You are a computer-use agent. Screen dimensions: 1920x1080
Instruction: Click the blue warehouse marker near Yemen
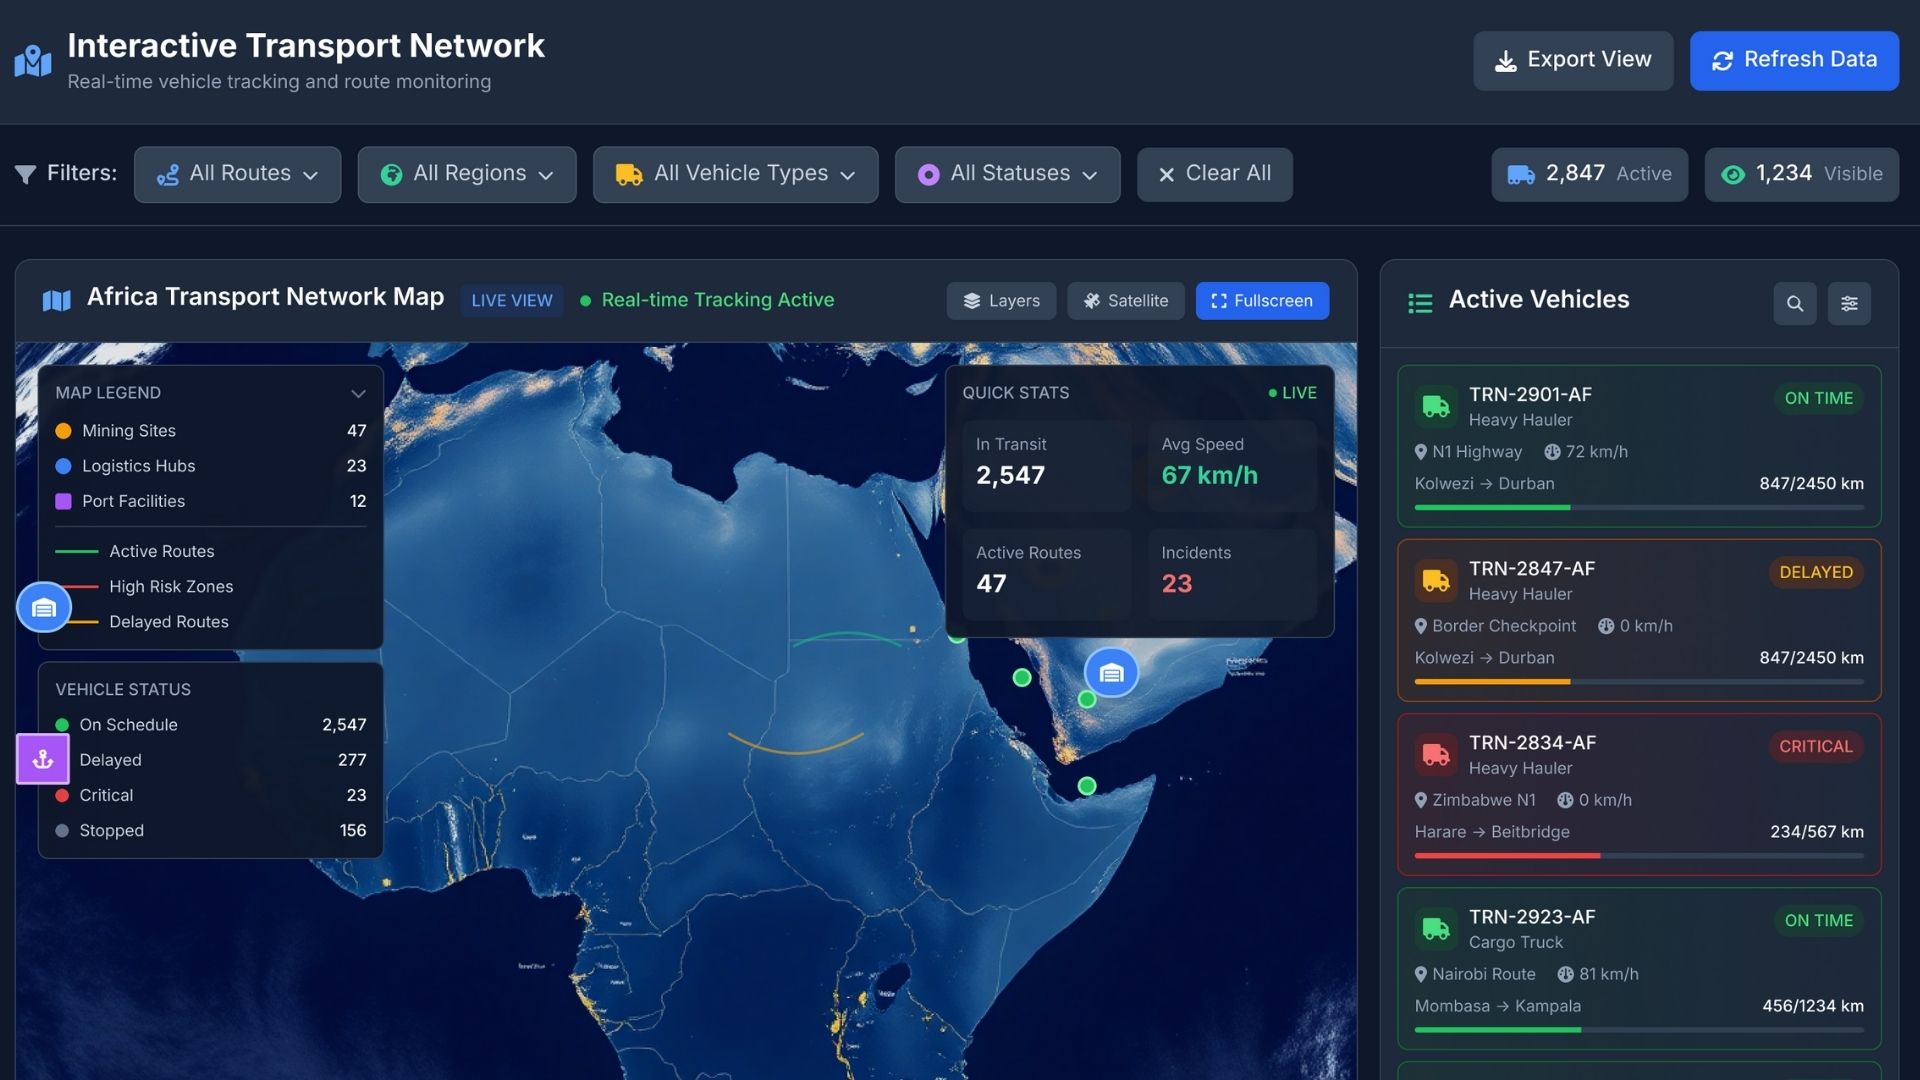pos(1111,673)
